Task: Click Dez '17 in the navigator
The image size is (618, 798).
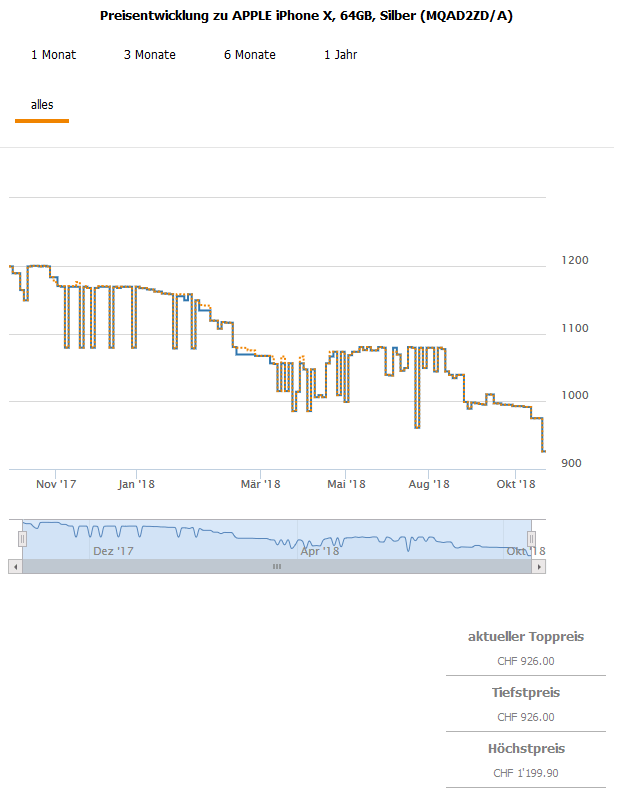Action: pyautogui.click(x=113, y=552)
